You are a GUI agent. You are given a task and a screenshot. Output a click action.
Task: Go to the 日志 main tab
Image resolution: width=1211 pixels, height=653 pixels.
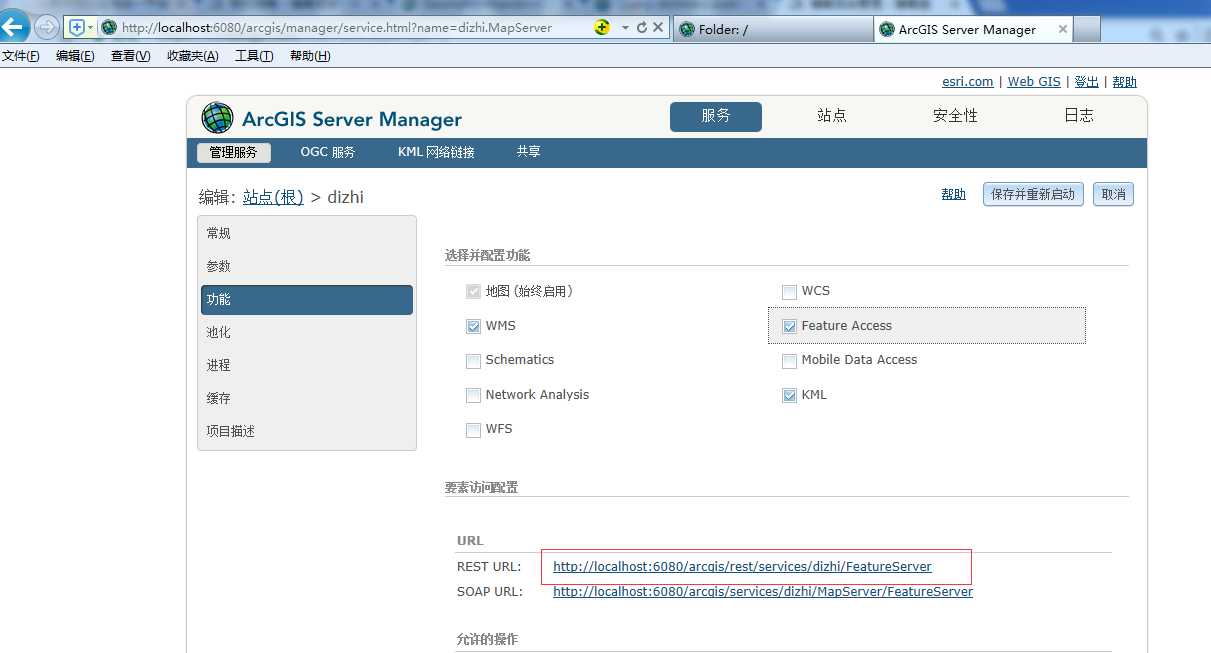coord(1079,117)
